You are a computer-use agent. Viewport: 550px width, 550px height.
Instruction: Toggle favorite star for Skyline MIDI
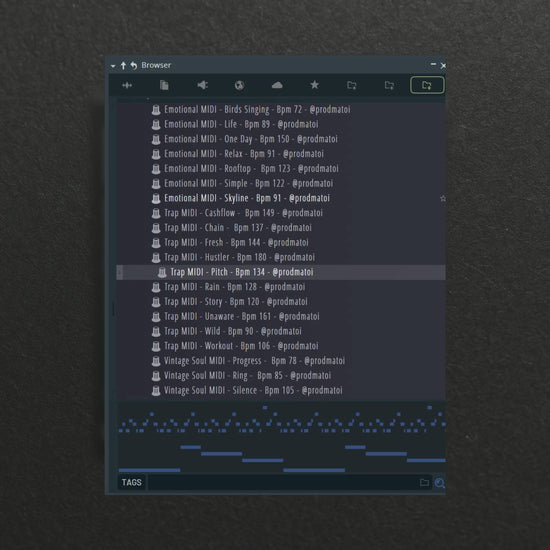[443, 199]
